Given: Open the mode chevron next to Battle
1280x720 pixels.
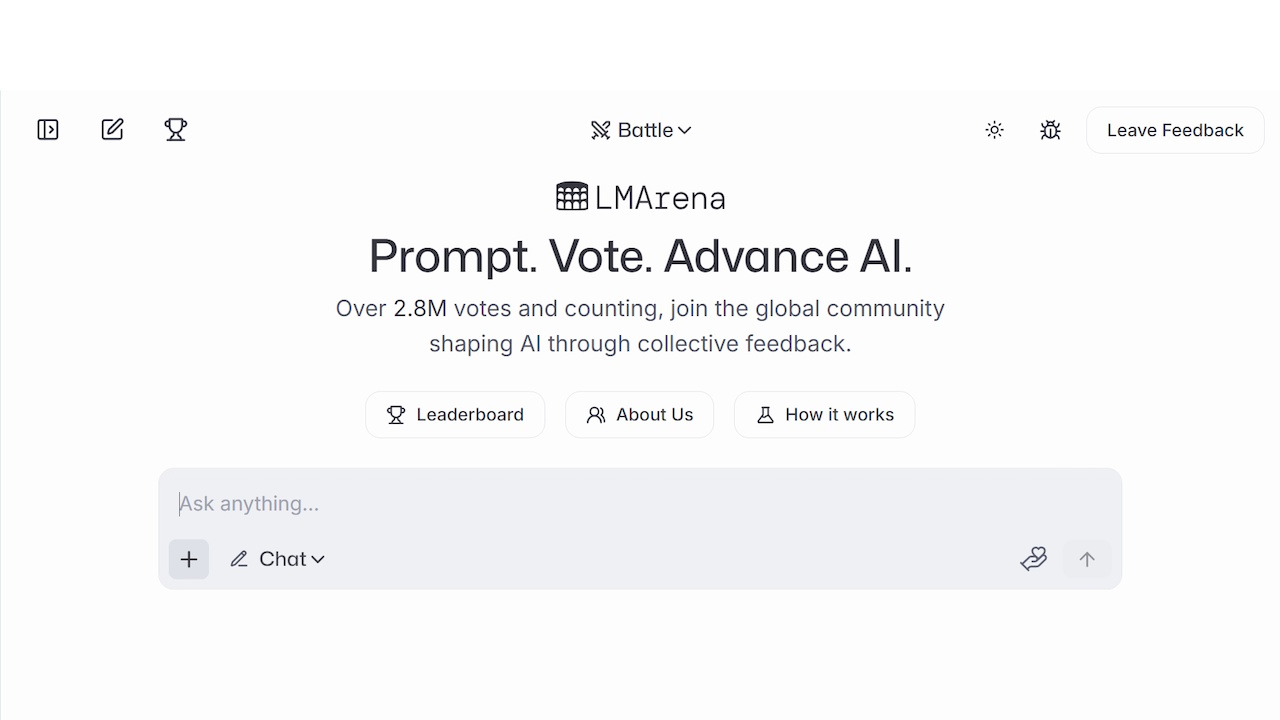Looking at the screenshot, I should pos(685,130).
